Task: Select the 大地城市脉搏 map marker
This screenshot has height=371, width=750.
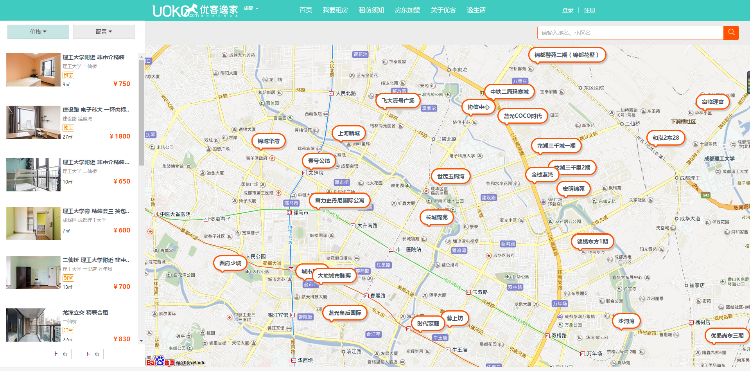Action: point(334,275)
